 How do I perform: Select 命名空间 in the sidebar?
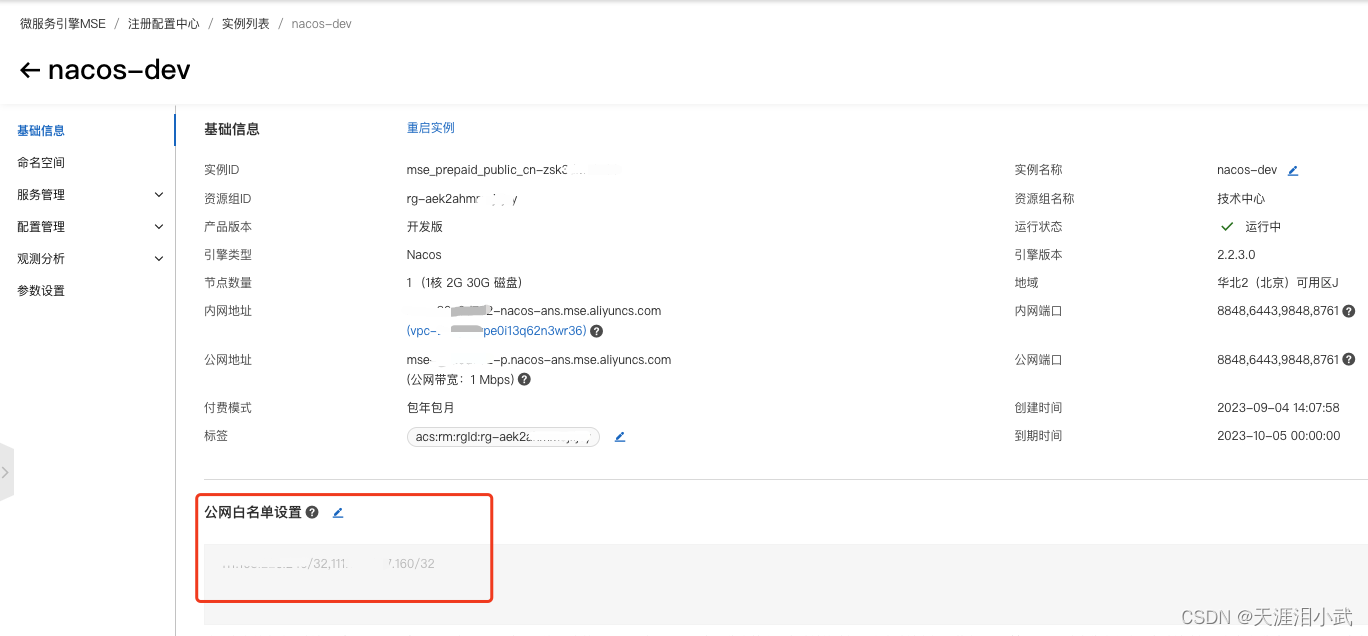coord(40,162)
